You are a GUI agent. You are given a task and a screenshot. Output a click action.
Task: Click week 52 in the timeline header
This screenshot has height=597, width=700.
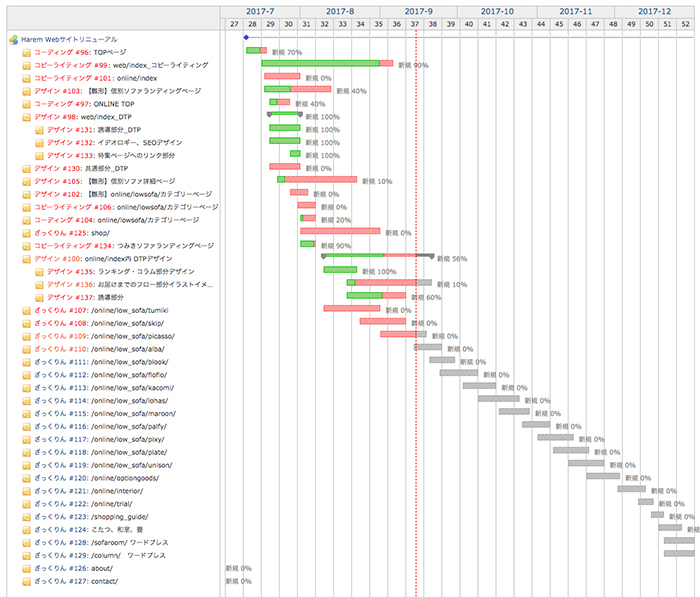point(686,24)
